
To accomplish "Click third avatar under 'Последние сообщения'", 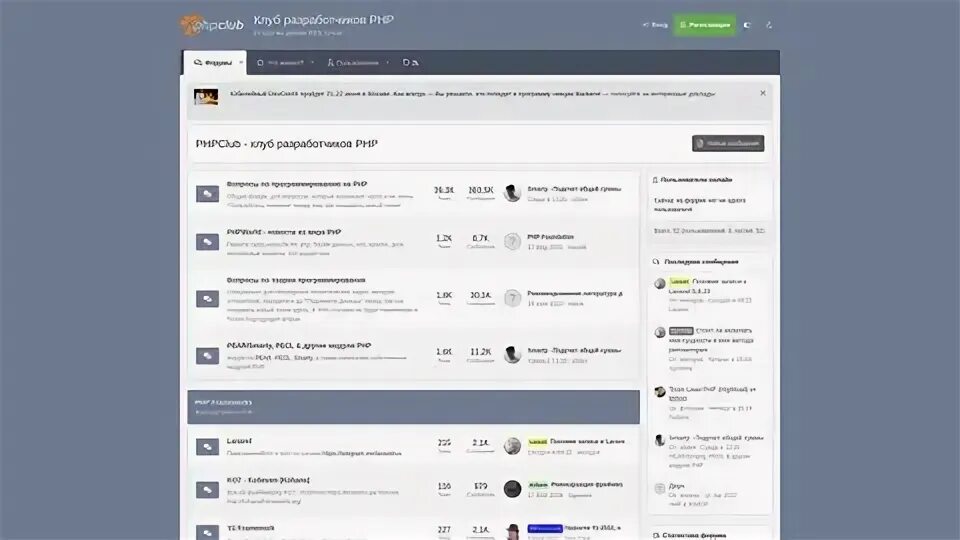I will pos(659,392).
